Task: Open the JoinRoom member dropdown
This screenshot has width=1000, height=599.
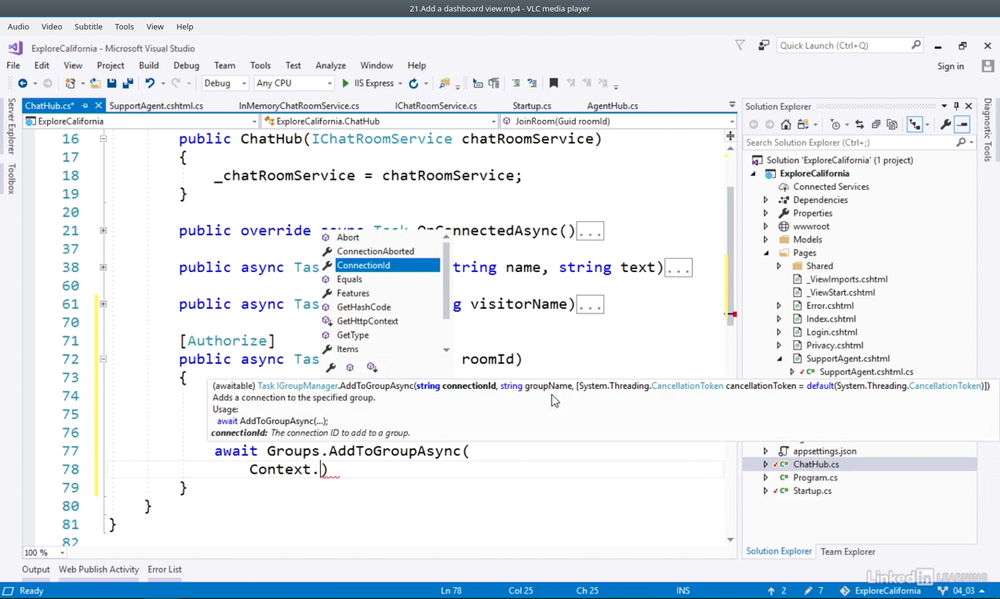Action: (617, 121)
